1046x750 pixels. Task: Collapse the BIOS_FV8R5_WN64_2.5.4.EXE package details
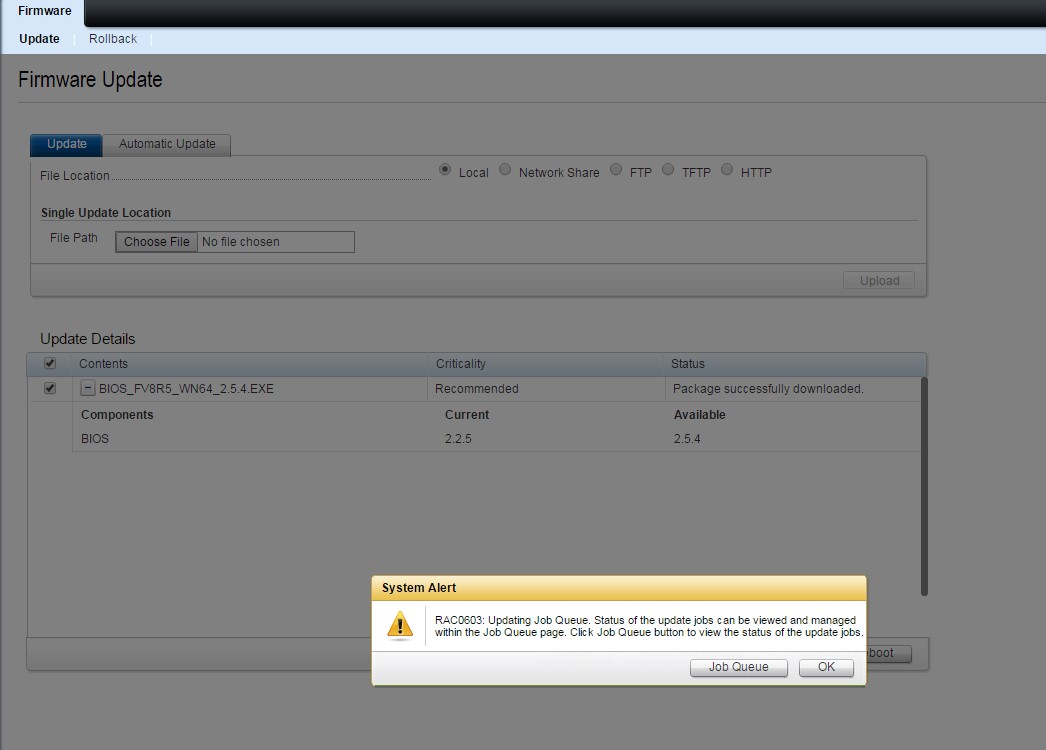click(87, 388)
